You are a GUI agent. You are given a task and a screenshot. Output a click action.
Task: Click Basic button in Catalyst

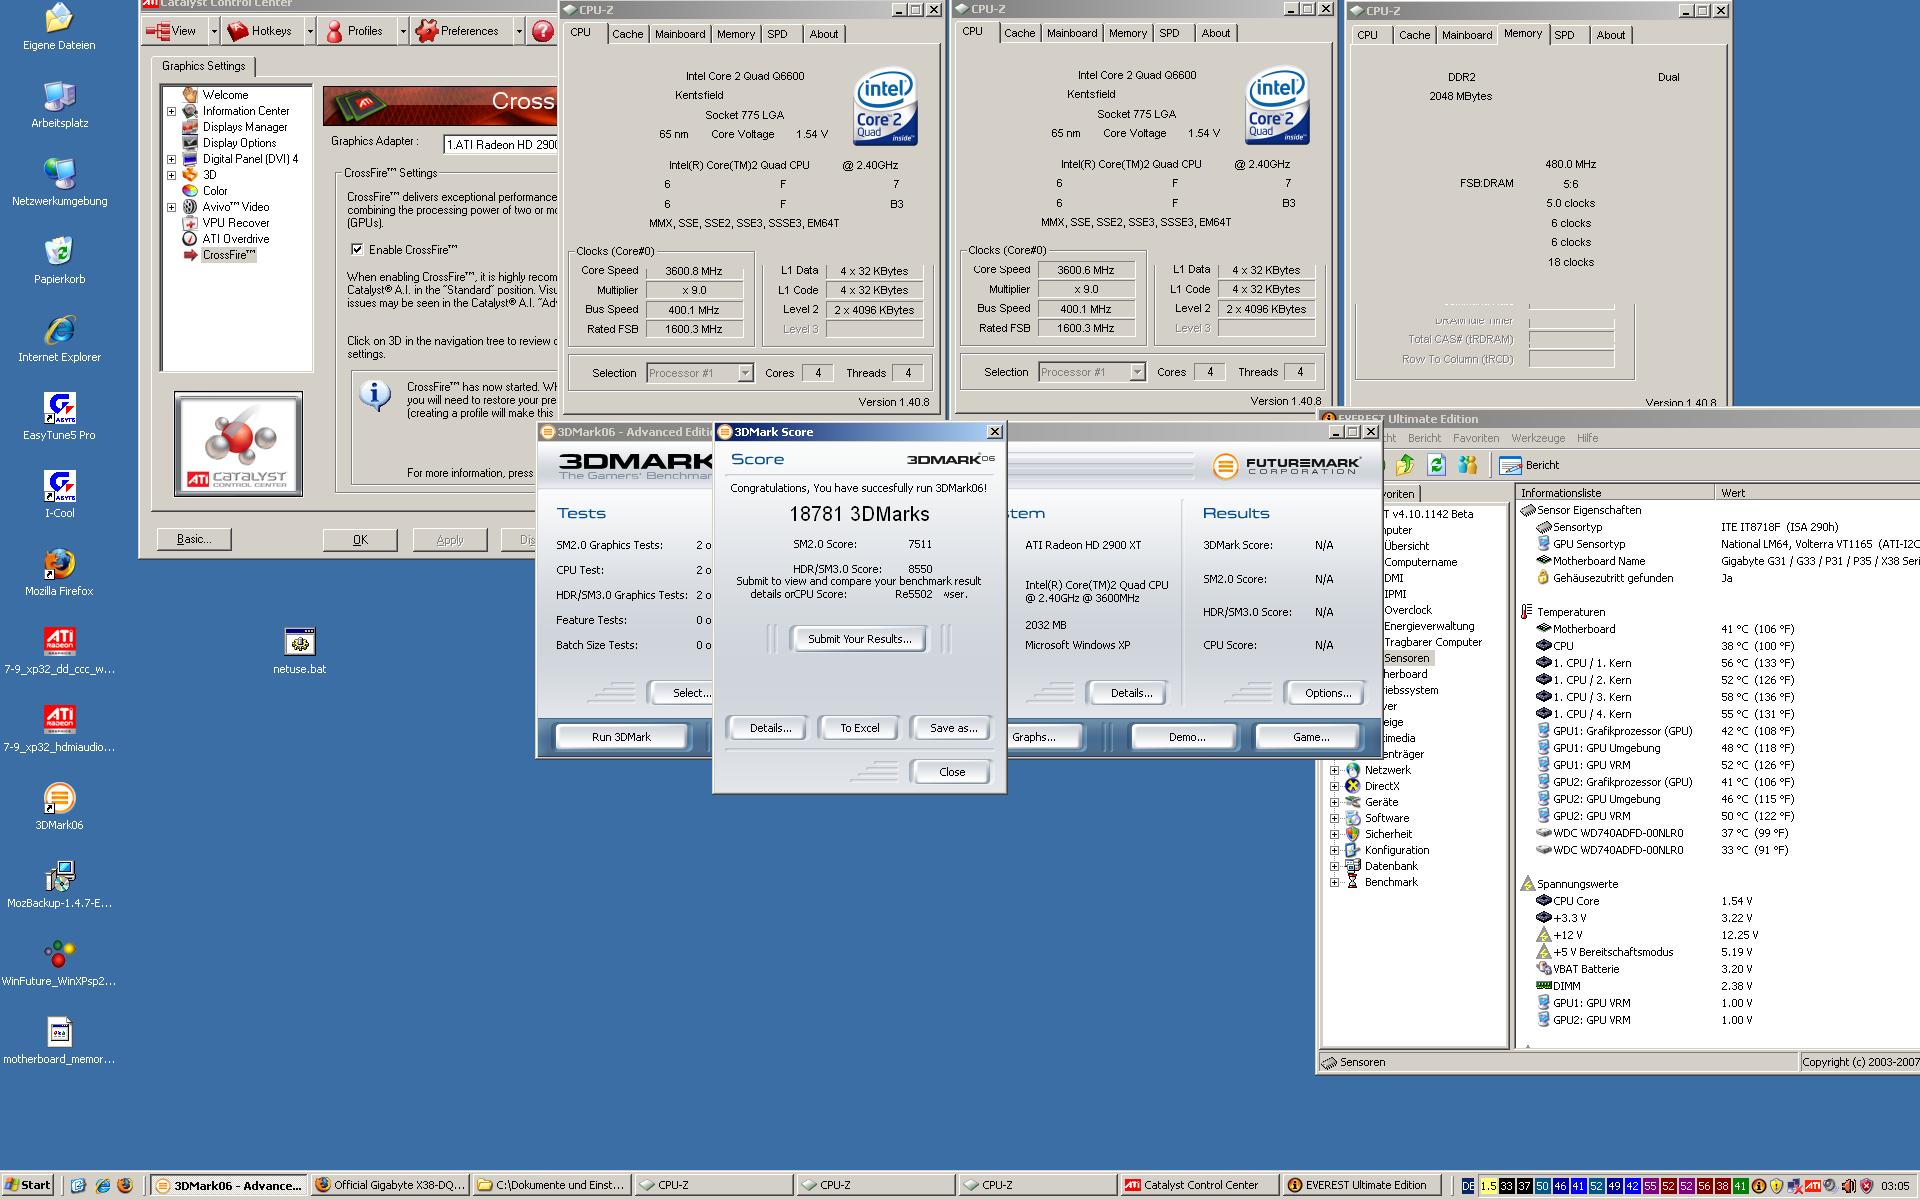194,539
